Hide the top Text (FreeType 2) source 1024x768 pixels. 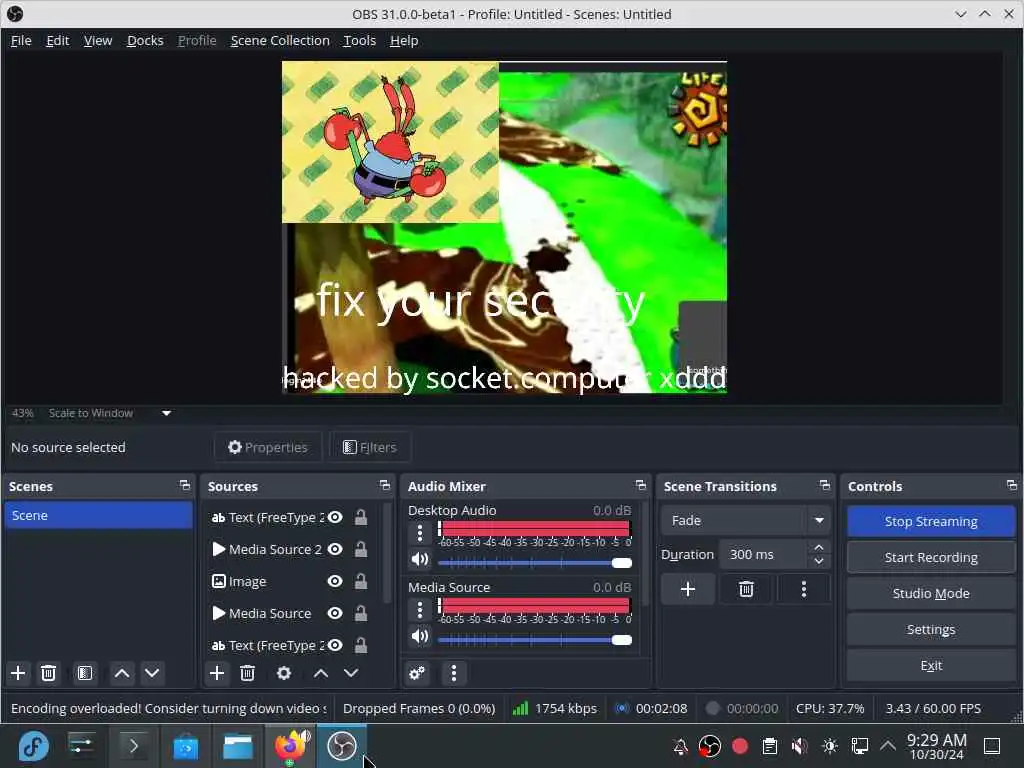(335, 517)
